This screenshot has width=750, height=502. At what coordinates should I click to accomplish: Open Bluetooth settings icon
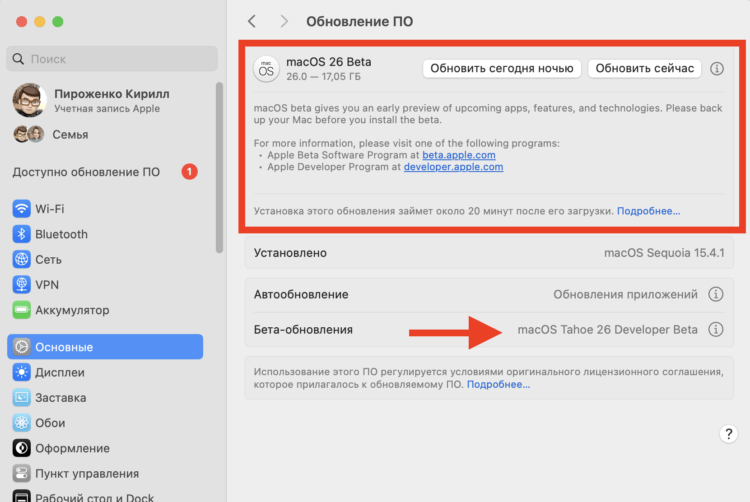22,234
